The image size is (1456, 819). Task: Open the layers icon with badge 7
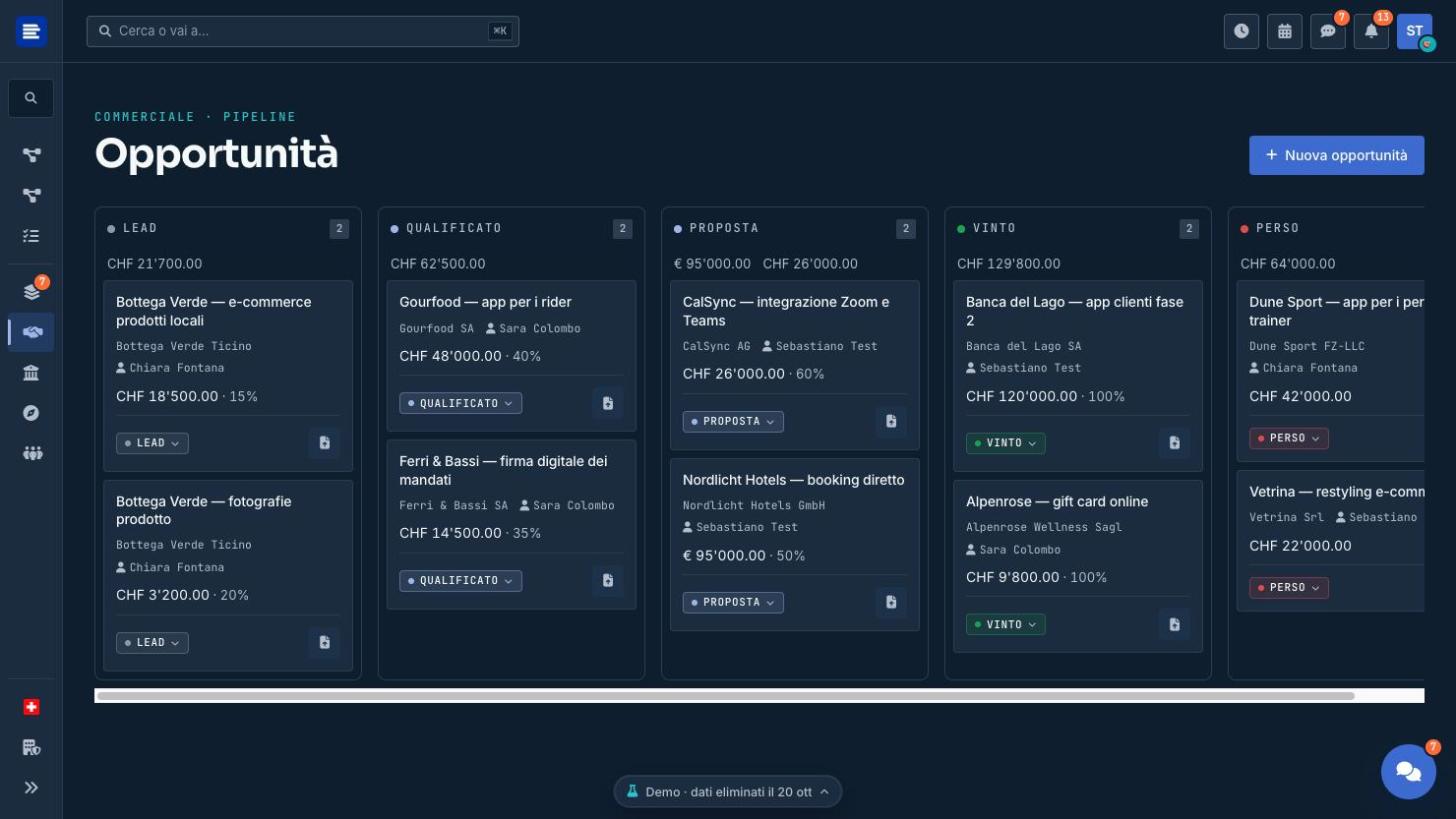point(31,292)
